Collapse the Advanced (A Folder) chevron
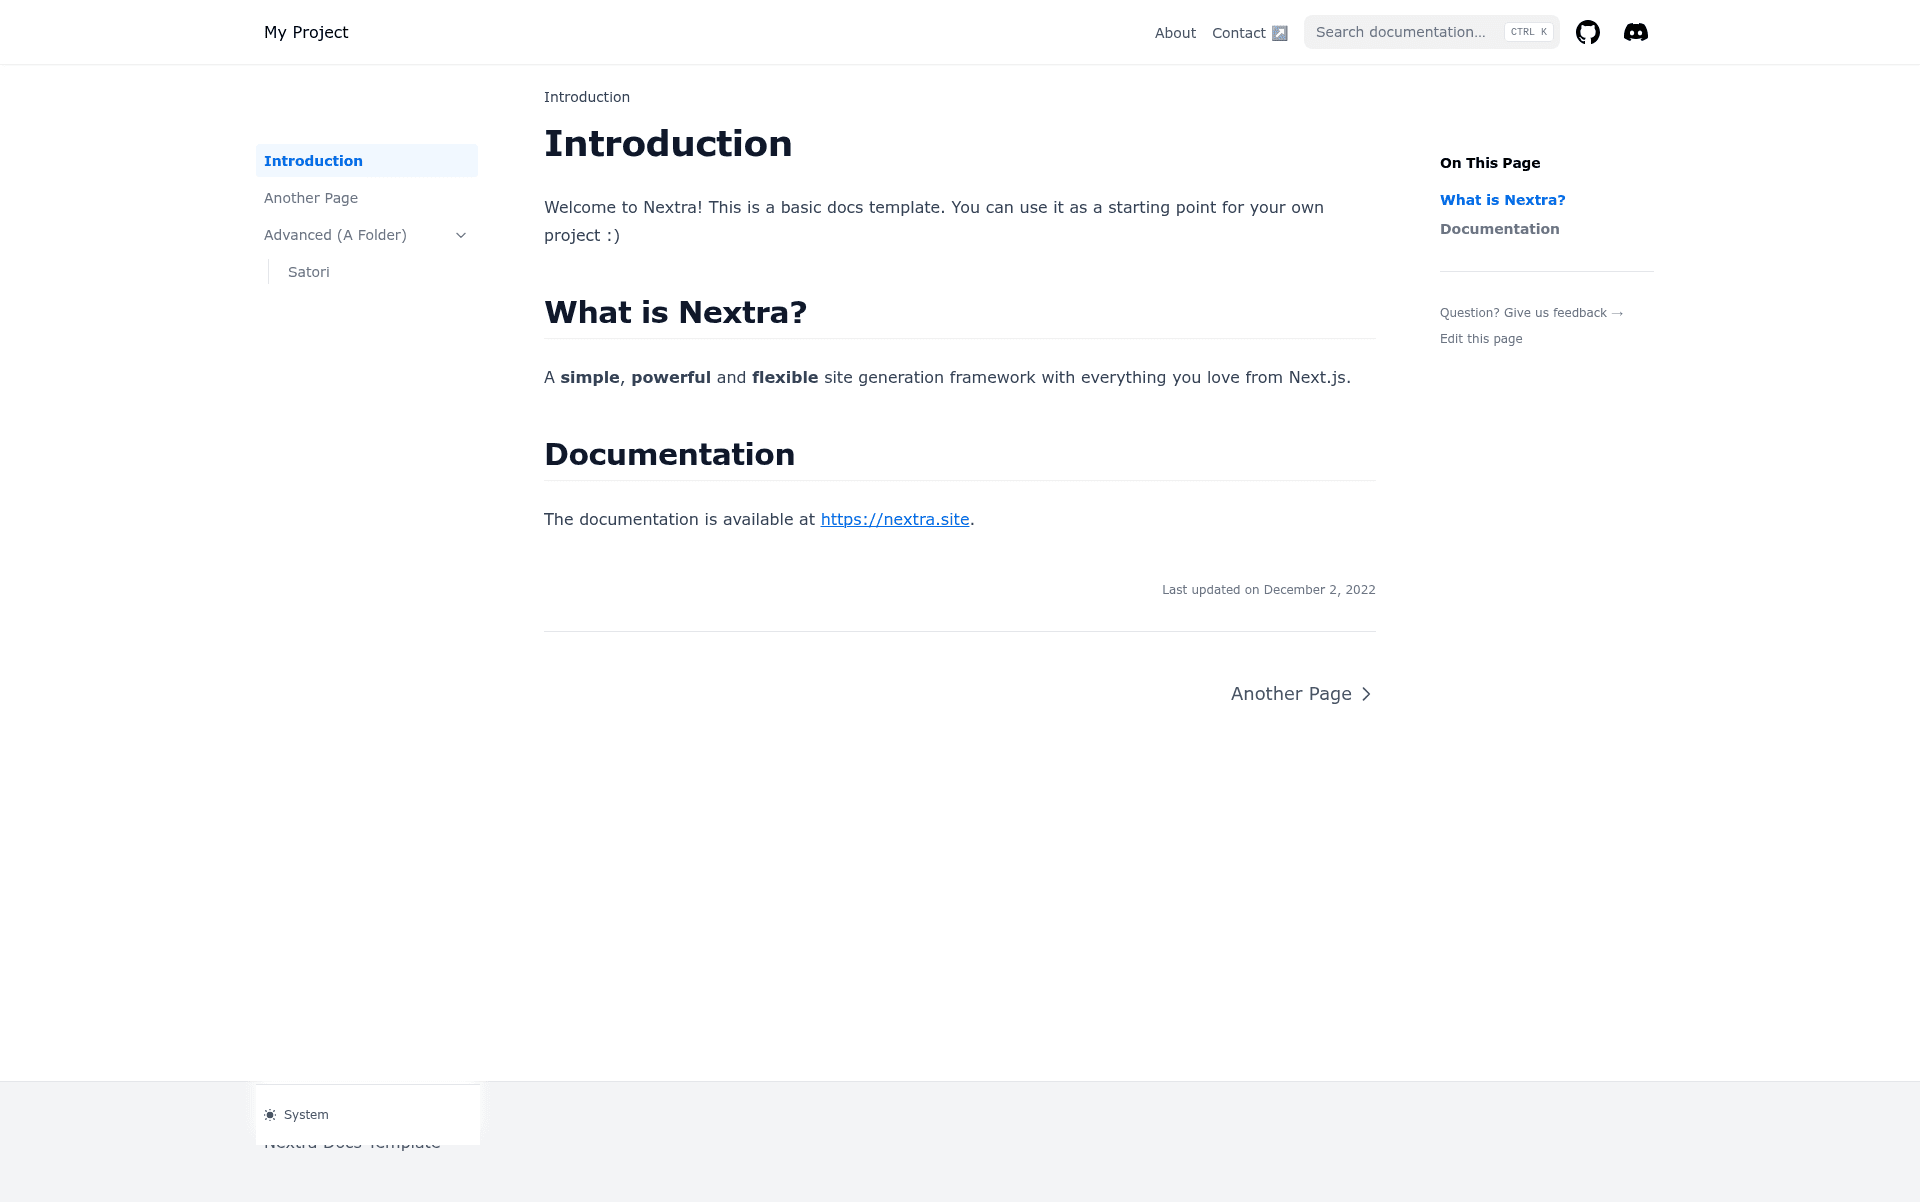Viewport: 1920px width, 1202px height. click(461, 235)
